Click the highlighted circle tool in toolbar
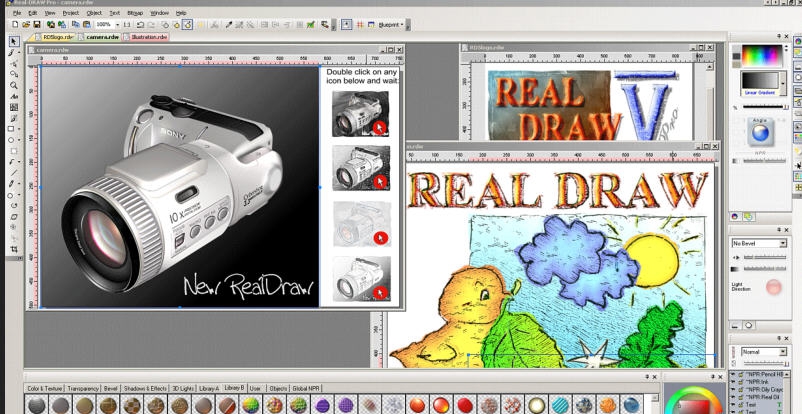802x414 pixels. (x=188, y=25)
